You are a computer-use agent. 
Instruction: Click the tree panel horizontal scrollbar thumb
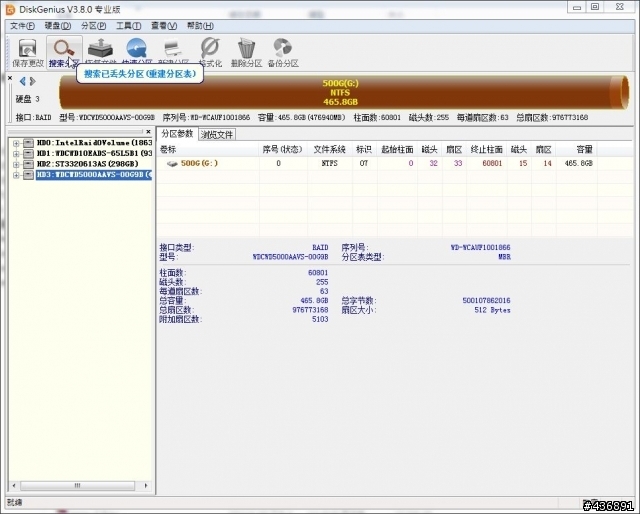point(78,486)
